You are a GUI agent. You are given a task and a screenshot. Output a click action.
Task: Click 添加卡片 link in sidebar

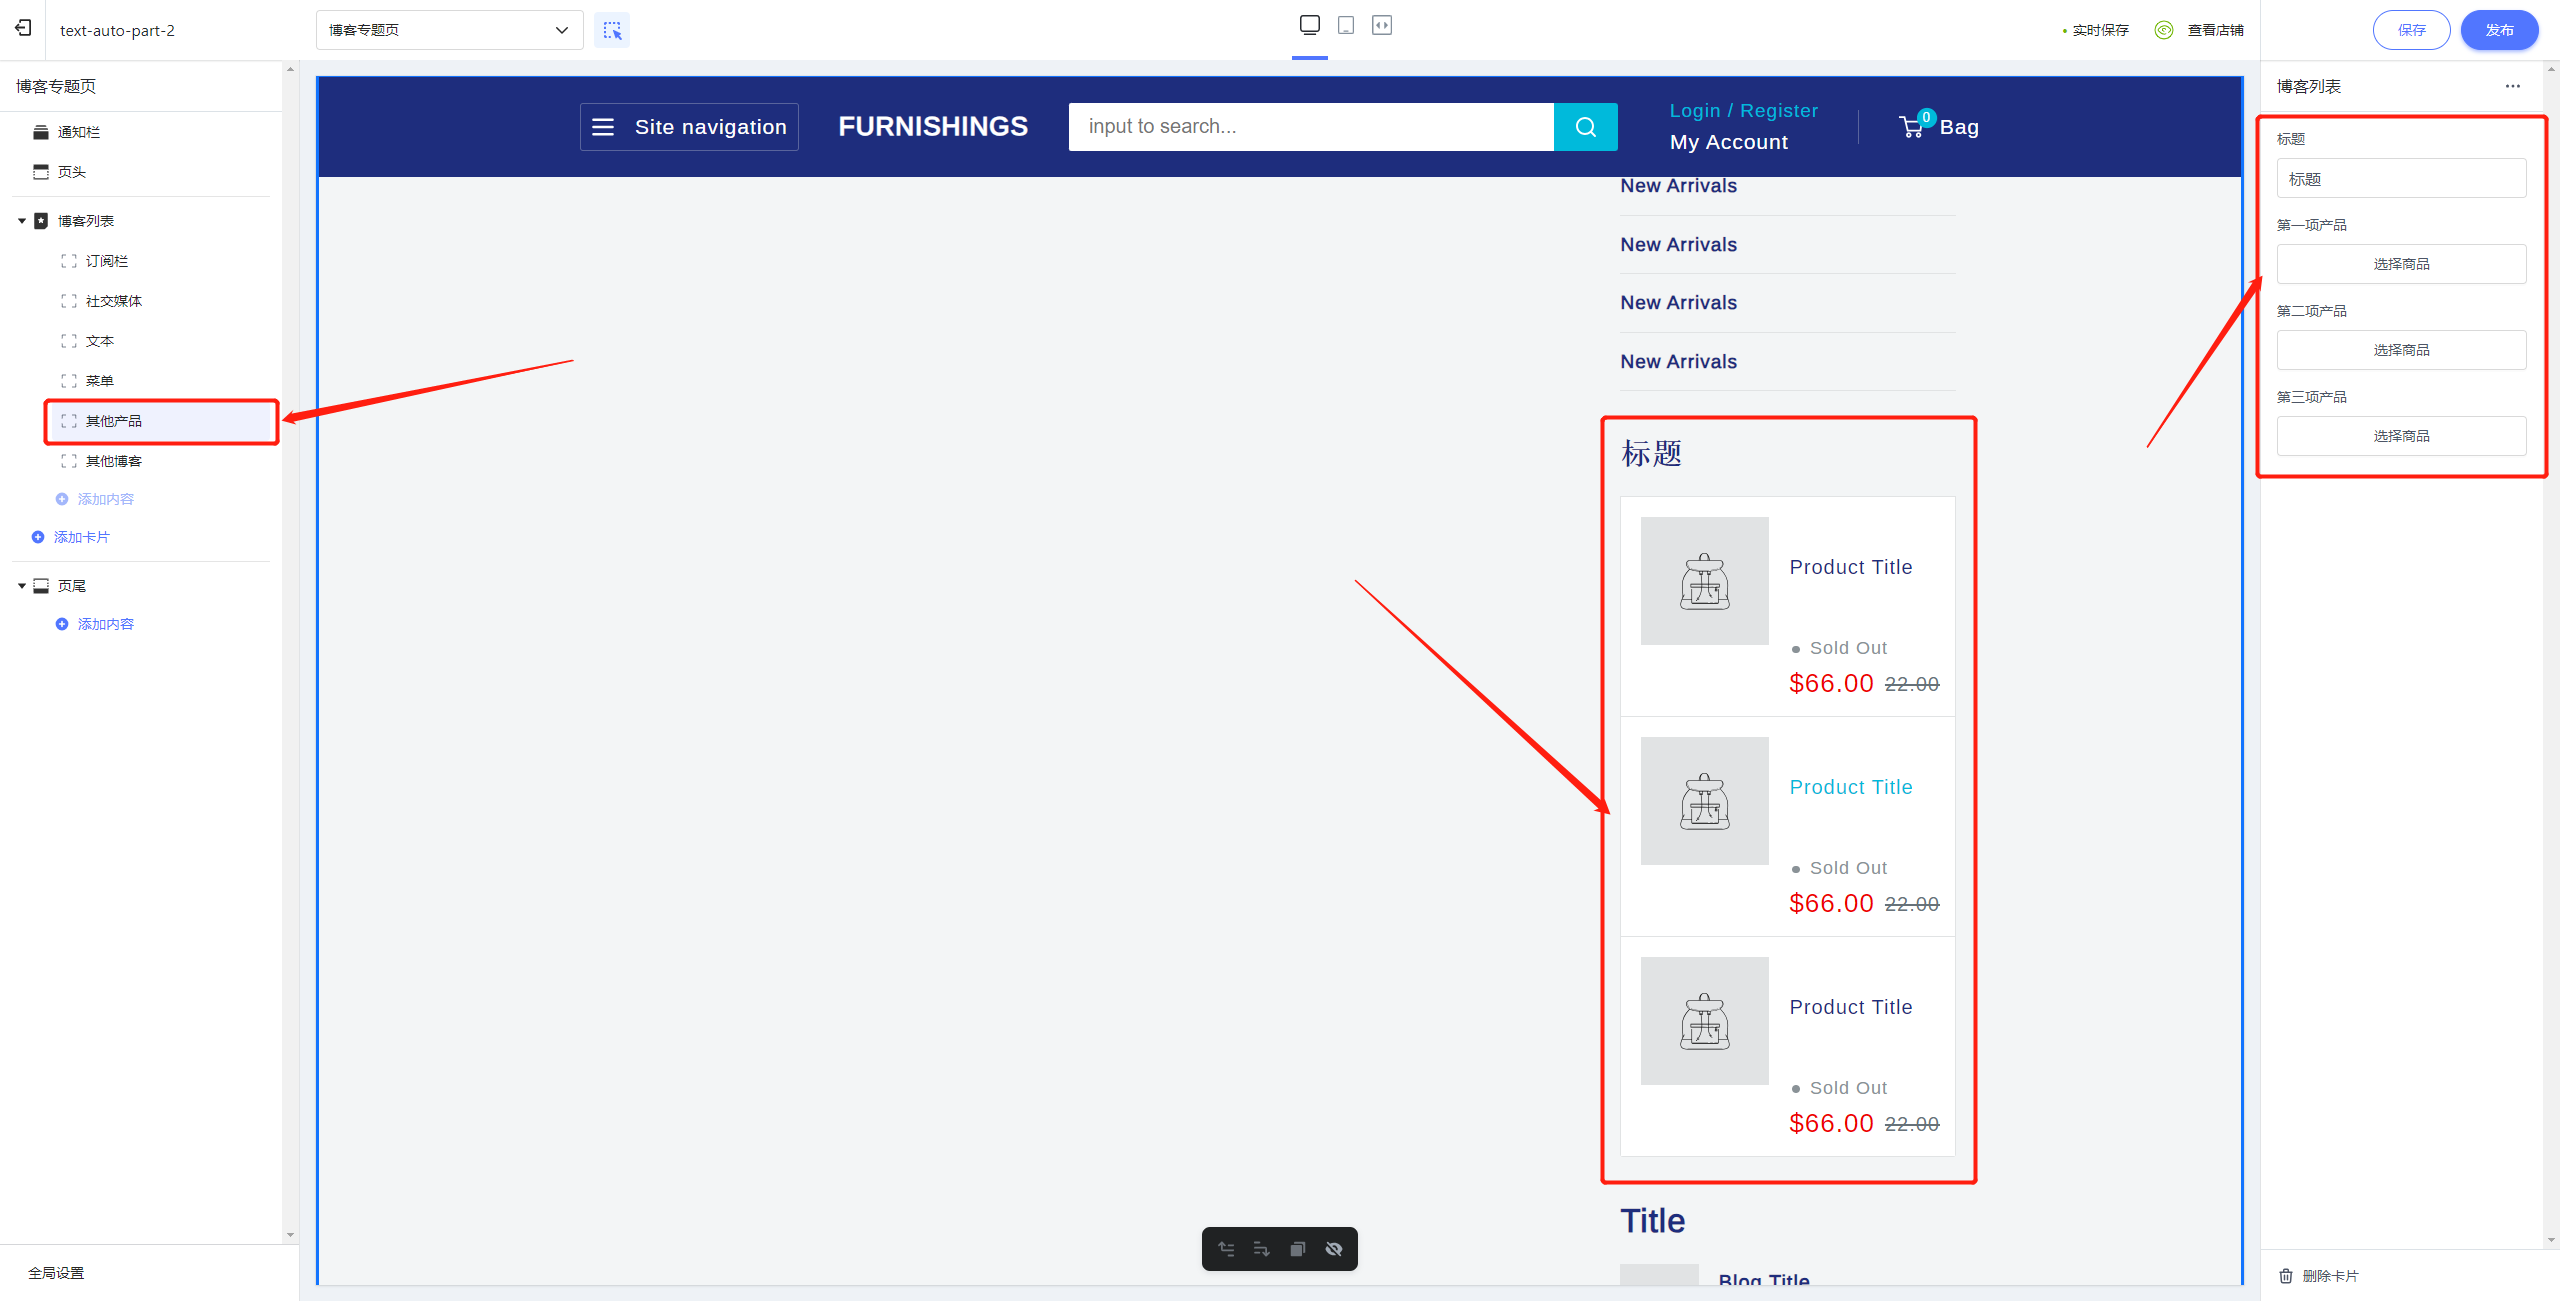pos(81,537)
